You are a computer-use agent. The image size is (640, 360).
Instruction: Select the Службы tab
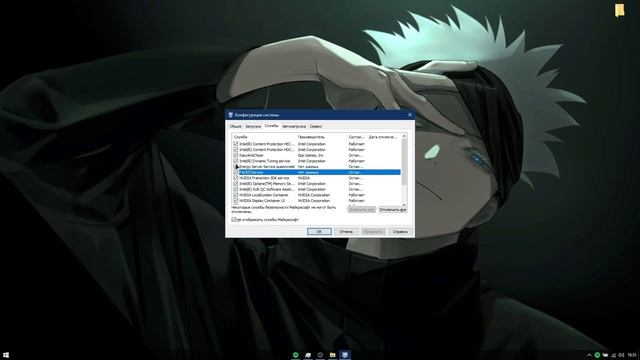[x=271, y=126]
